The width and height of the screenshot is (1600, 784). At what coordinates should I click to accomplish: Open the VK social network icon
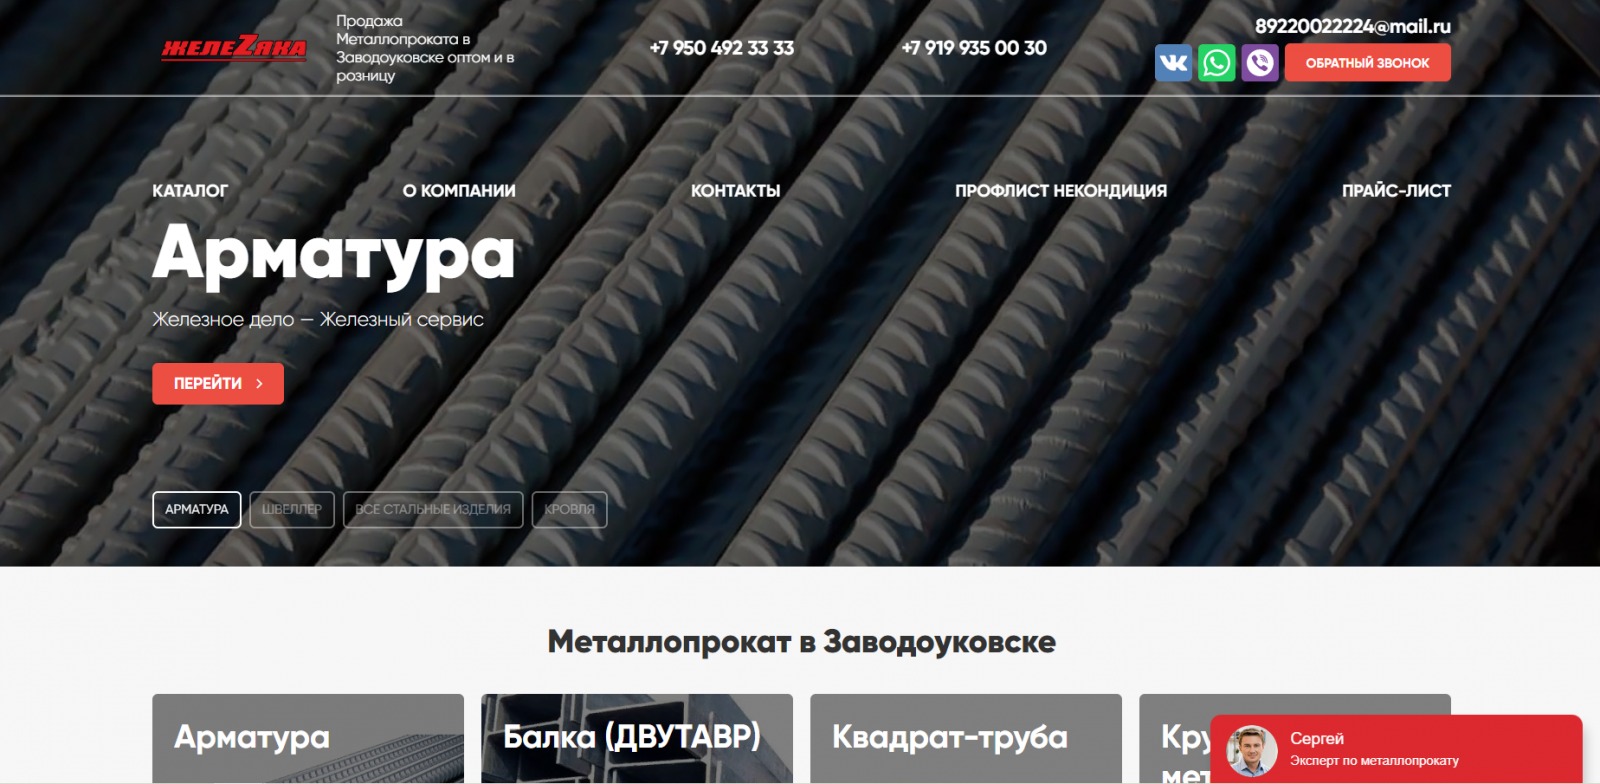pyautogui.click(x=1173, y=63)
